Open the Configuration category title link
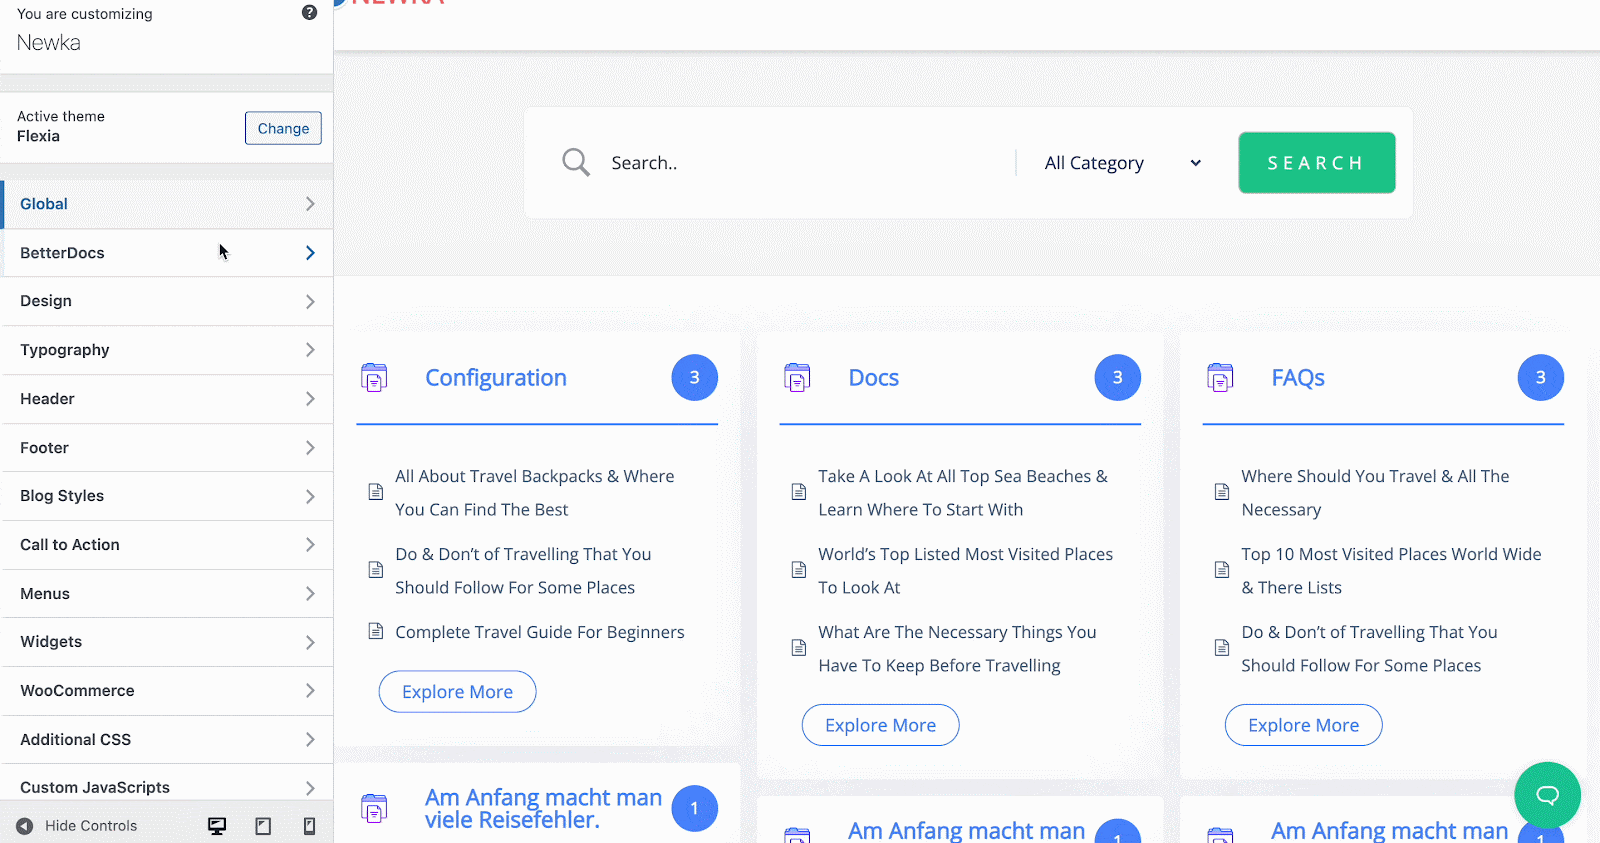The height and width of the screenshot is (843, 1600). (496, 378)
